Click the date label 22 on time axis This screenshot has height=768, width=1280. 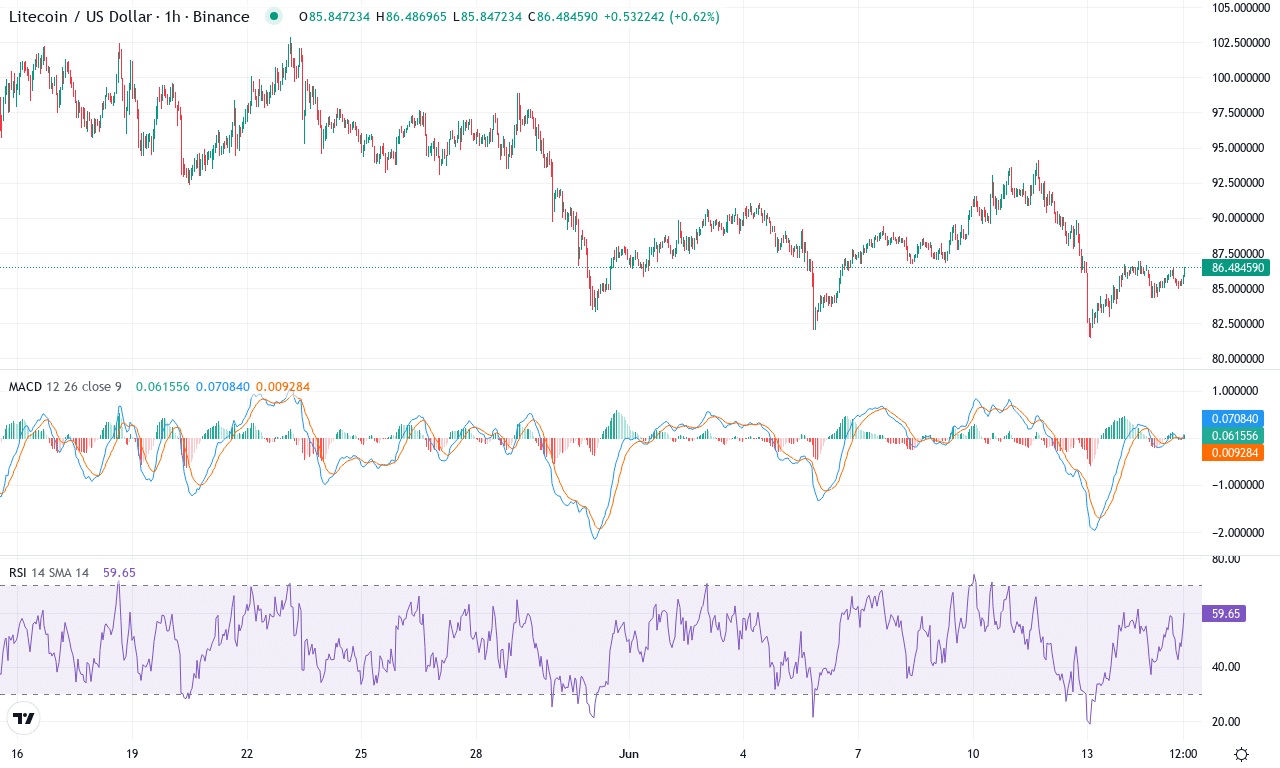(247, 753)
